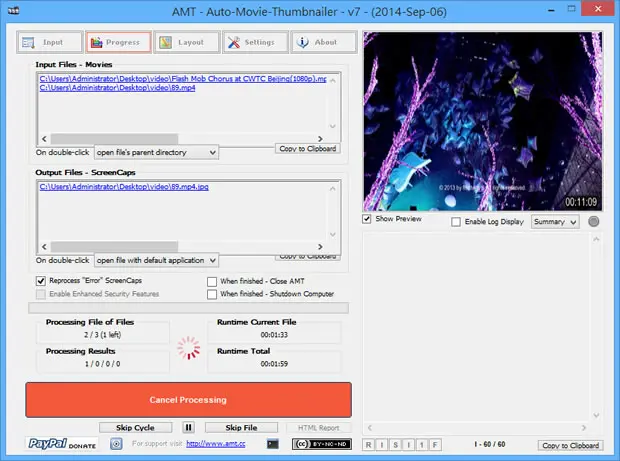Click the input files horizontal scrollbar
620x461 pixels.
[182, 139]
